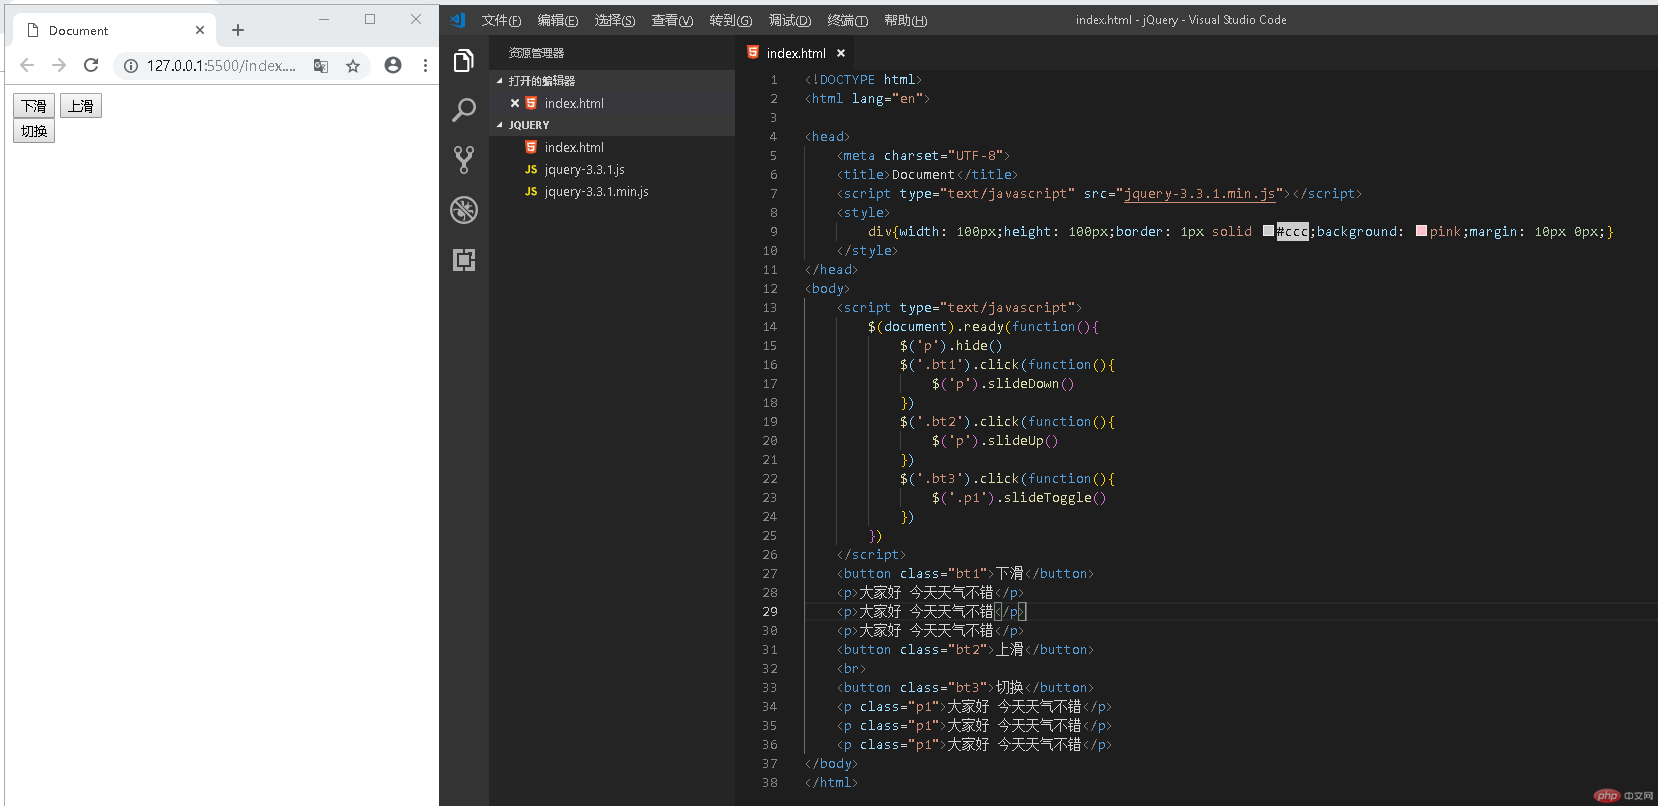Open the 编辑(E) menu
This screenshot has height=806, width=1658.
coord(558,20)
